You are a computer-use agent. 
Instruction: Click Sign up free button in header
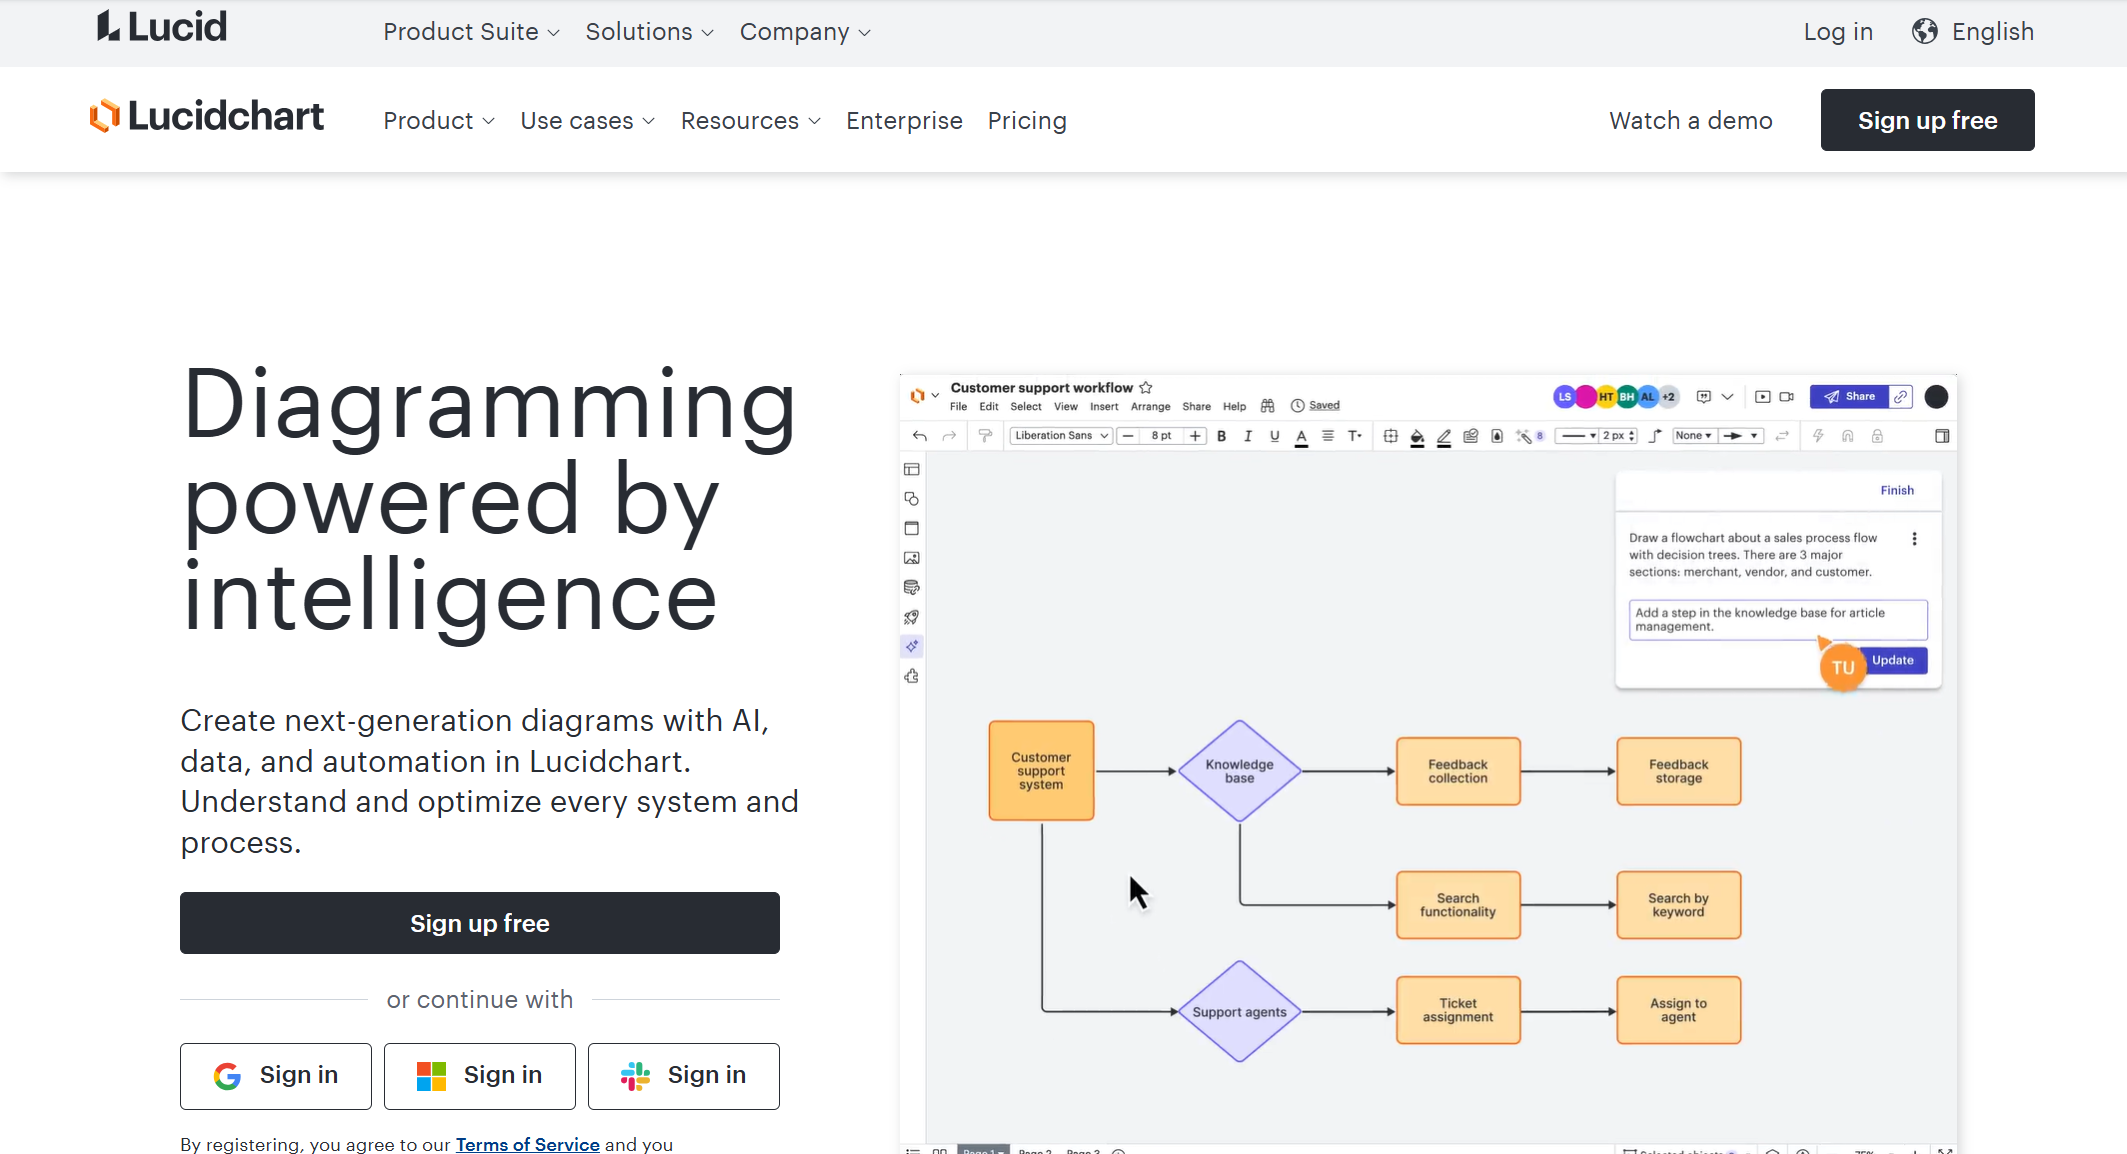pos(1927,120)
